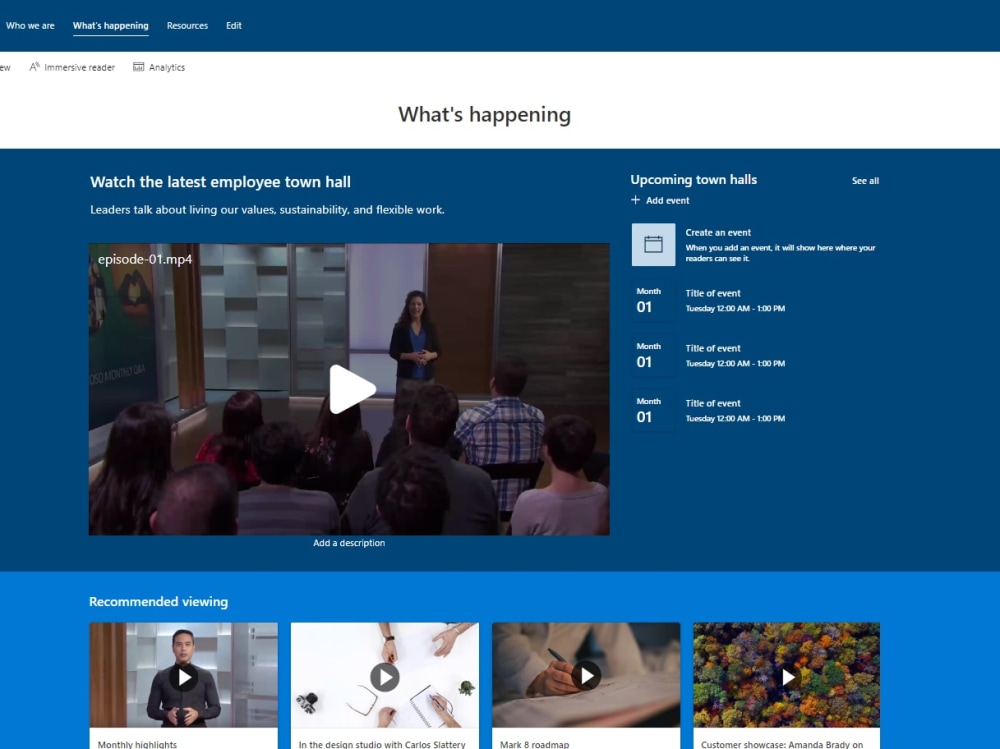Click Edit in the site navigation

[x=233, y=26]
